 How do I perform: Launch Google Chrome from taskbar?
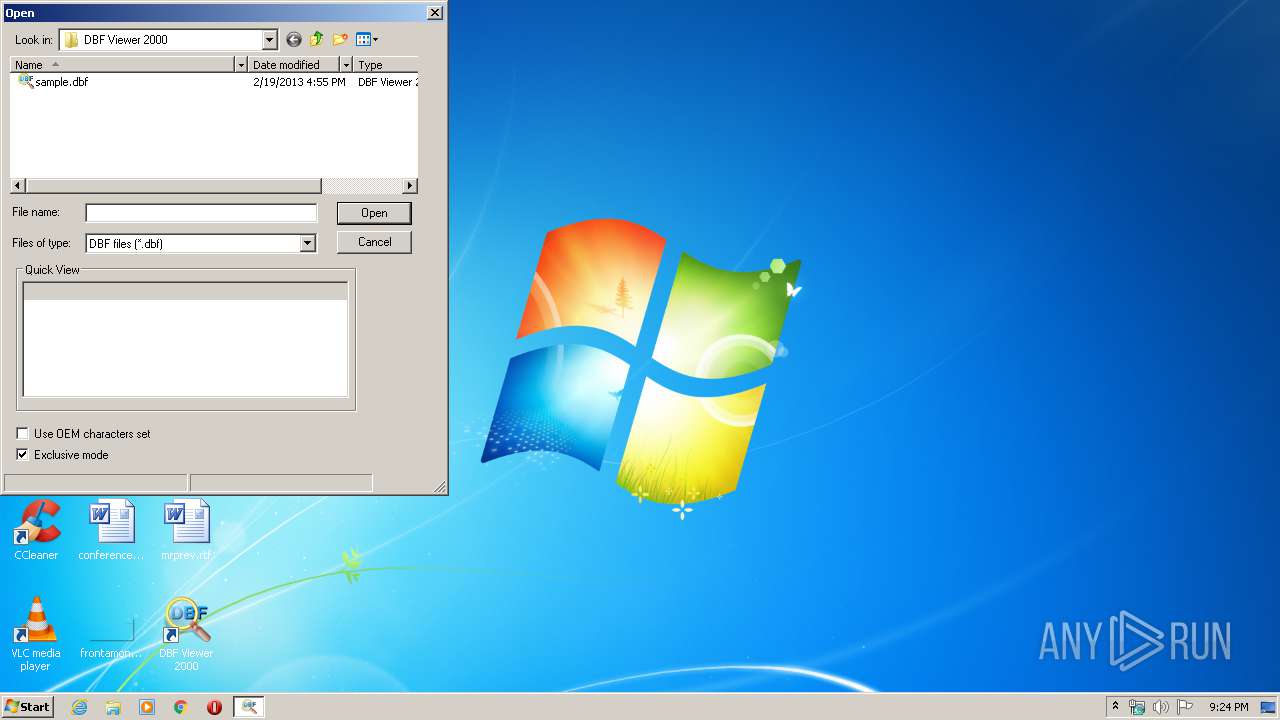point(180,707)
